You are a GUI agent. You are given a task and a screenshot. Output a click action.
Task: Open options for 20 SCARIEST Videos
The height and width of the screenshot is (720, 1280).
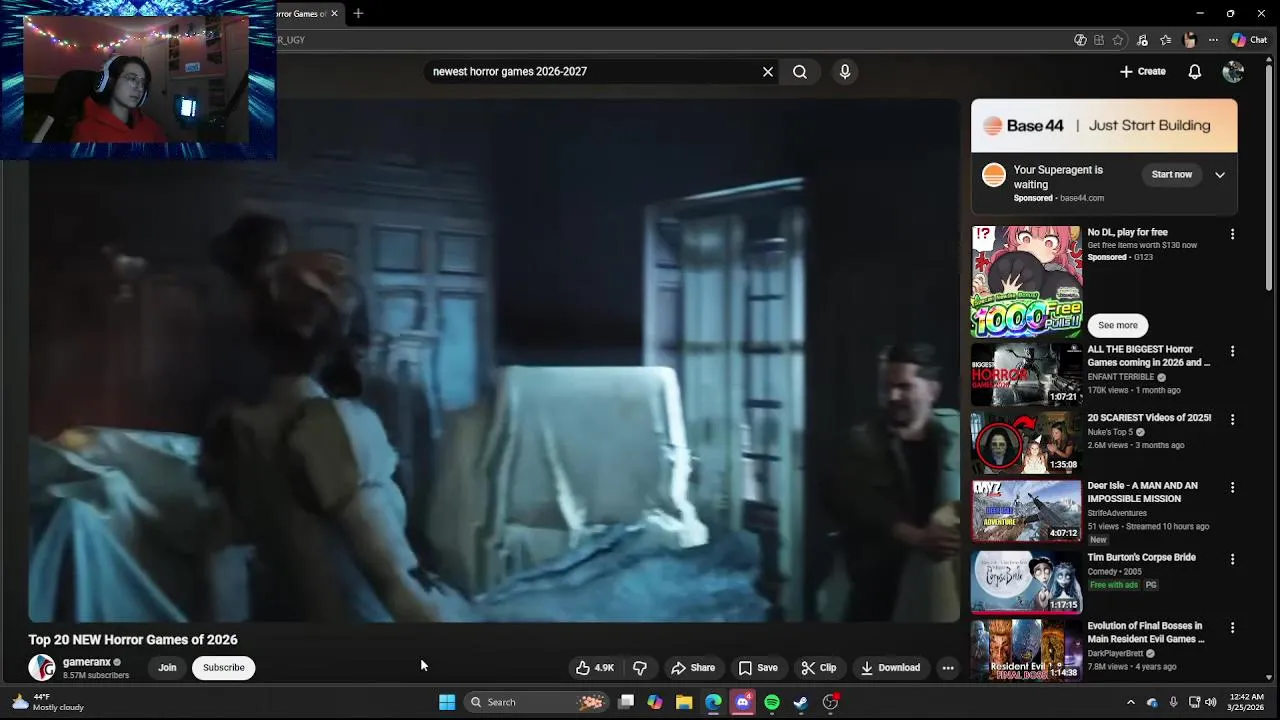point(1232,419)
